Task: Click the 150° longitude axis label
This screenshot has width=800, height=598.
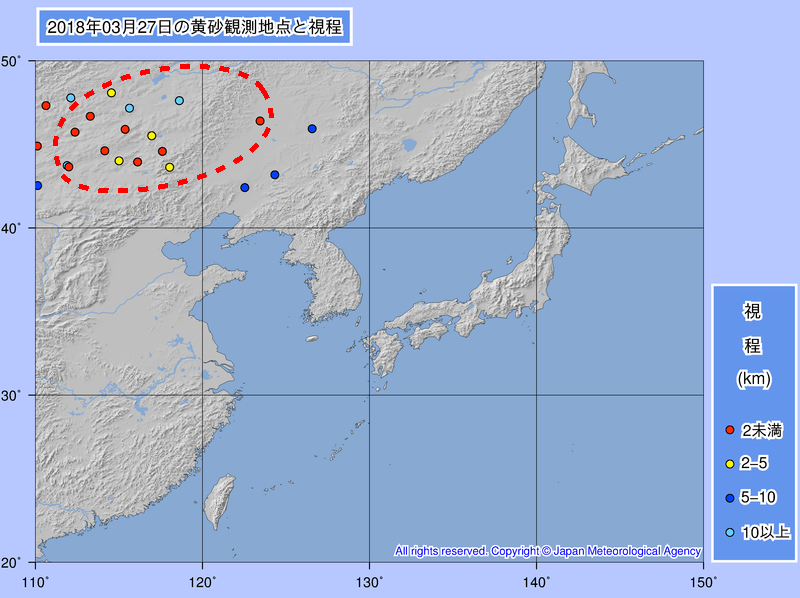Action: click(702, 579)
